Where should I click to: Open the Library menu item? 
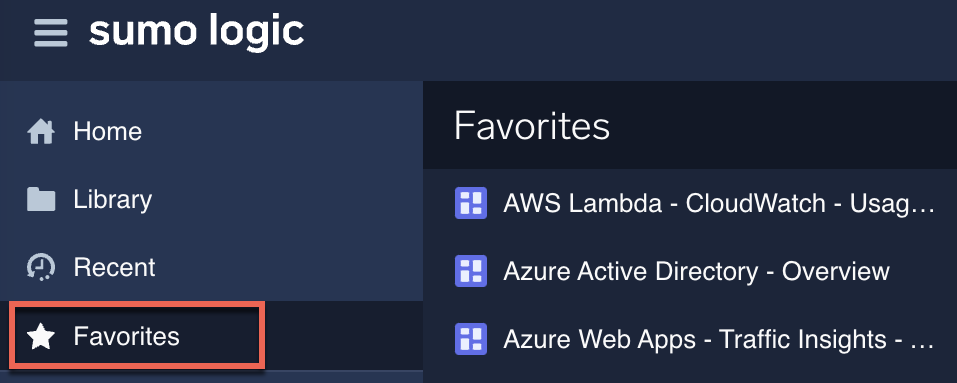click(x=211, y=199)
